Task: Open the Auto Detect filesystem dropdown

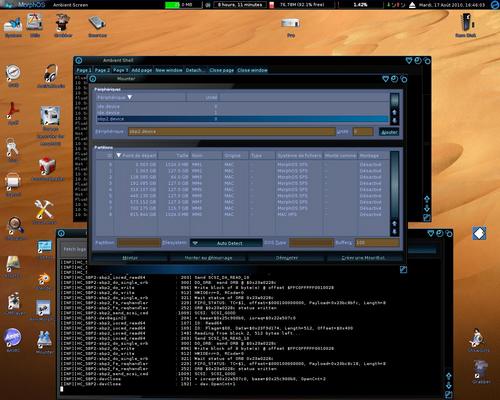Action: [226, 243]
